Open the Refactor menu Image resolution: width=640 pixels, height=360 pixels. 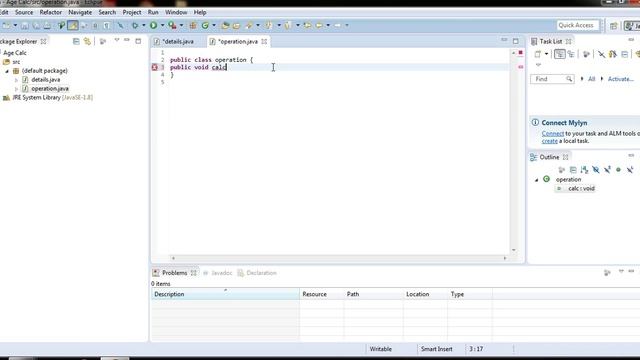(x=51, y=12)
